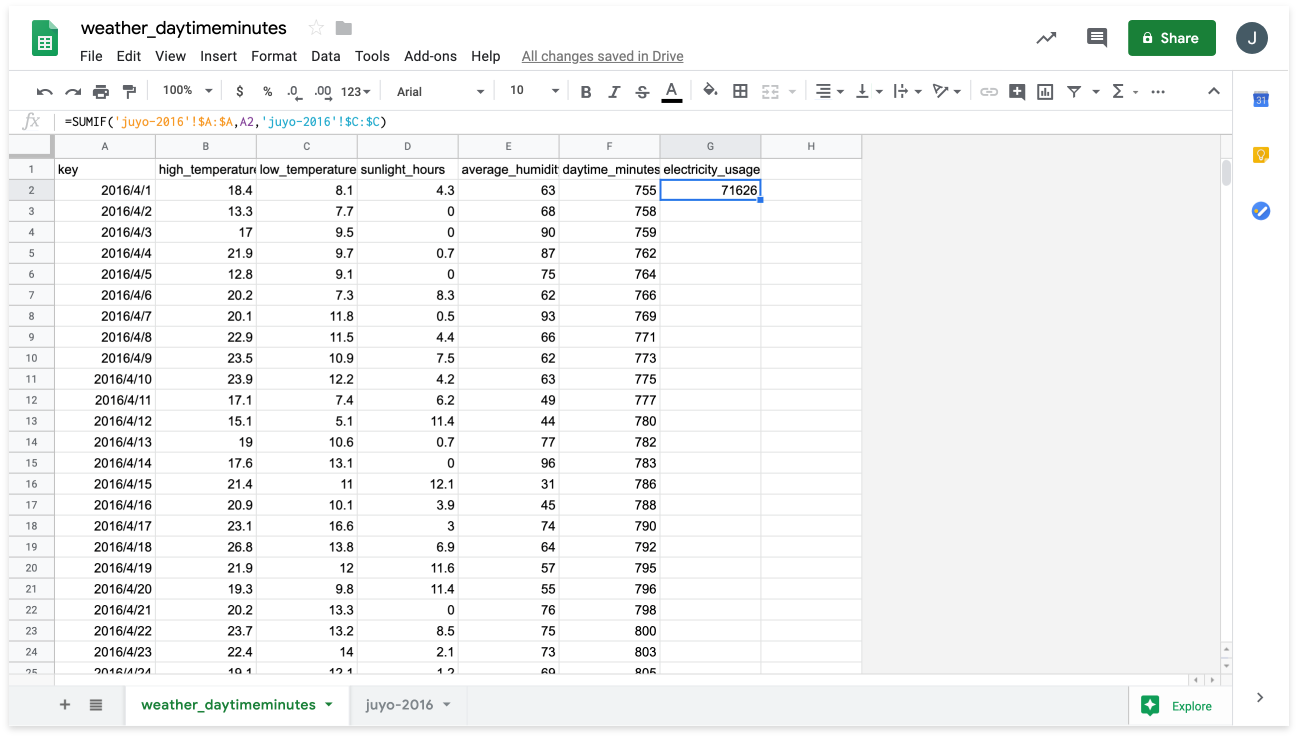Open the comment history icon

click(x=1097, y=38)
